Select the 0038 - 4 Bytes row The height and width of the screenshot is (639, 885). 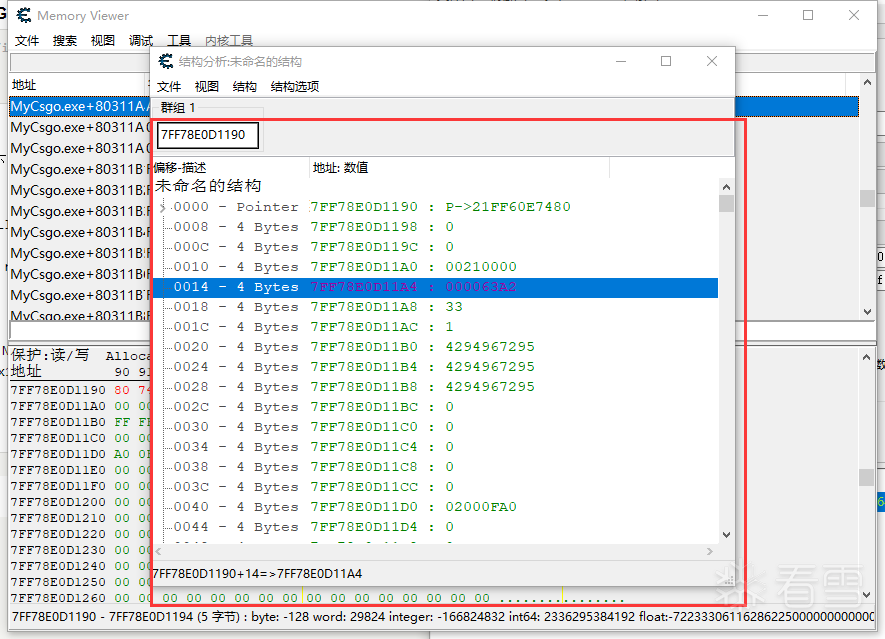click(x=435, y=467)
